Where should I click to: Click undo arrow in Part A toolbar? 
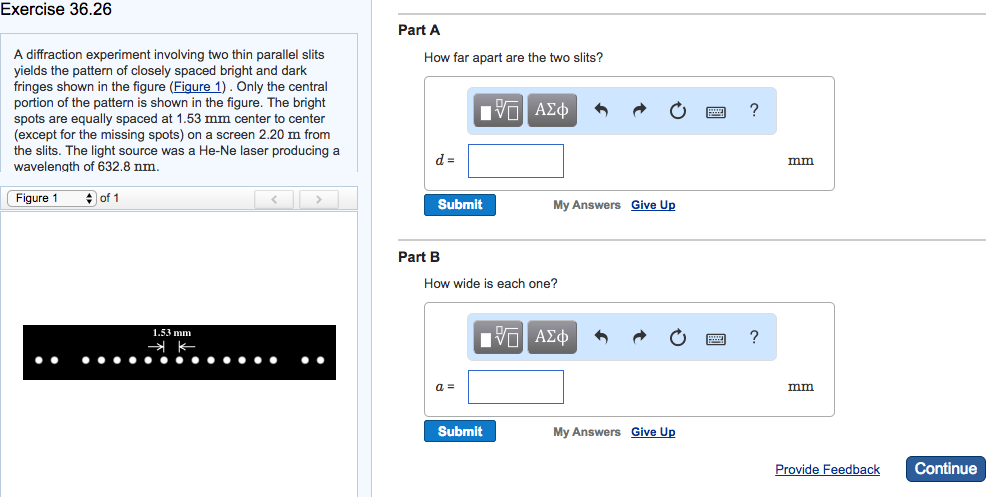click(601, 110)
